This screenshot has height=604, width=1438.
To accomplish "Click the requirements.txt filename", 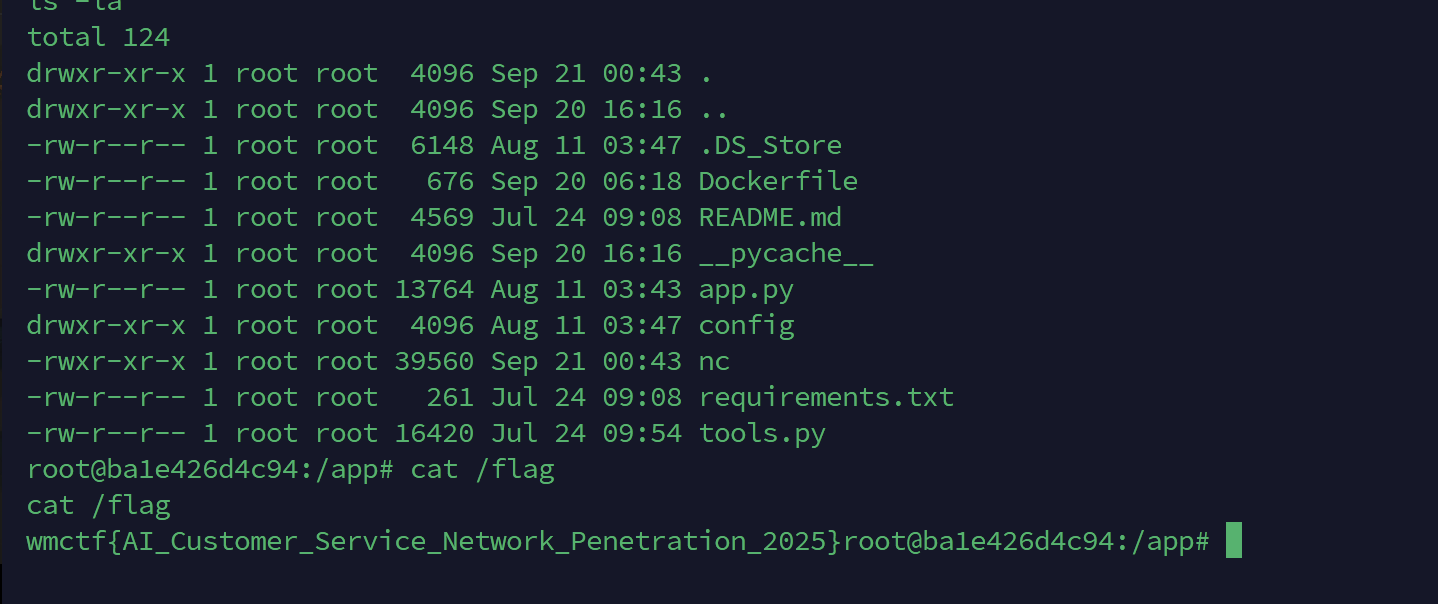I will 826,397.
